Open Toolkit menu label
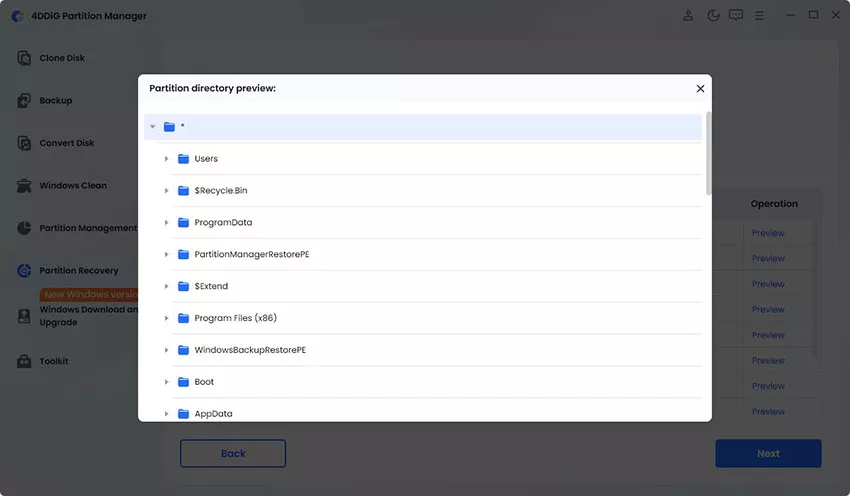Image resolution: width=850 pixels, height=496 pixels. point(54,361)
